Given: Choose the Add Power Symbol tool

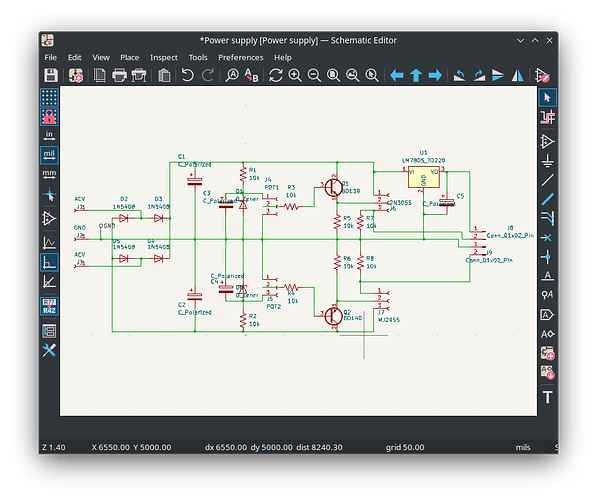Looking at the screenshot, I should (x=548, y=160).
